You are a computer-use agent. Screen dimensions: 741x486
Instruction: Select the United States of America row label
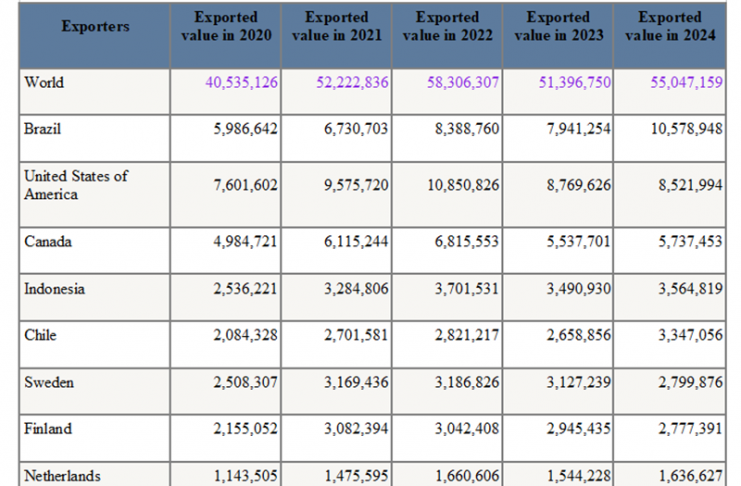(76, 185)
